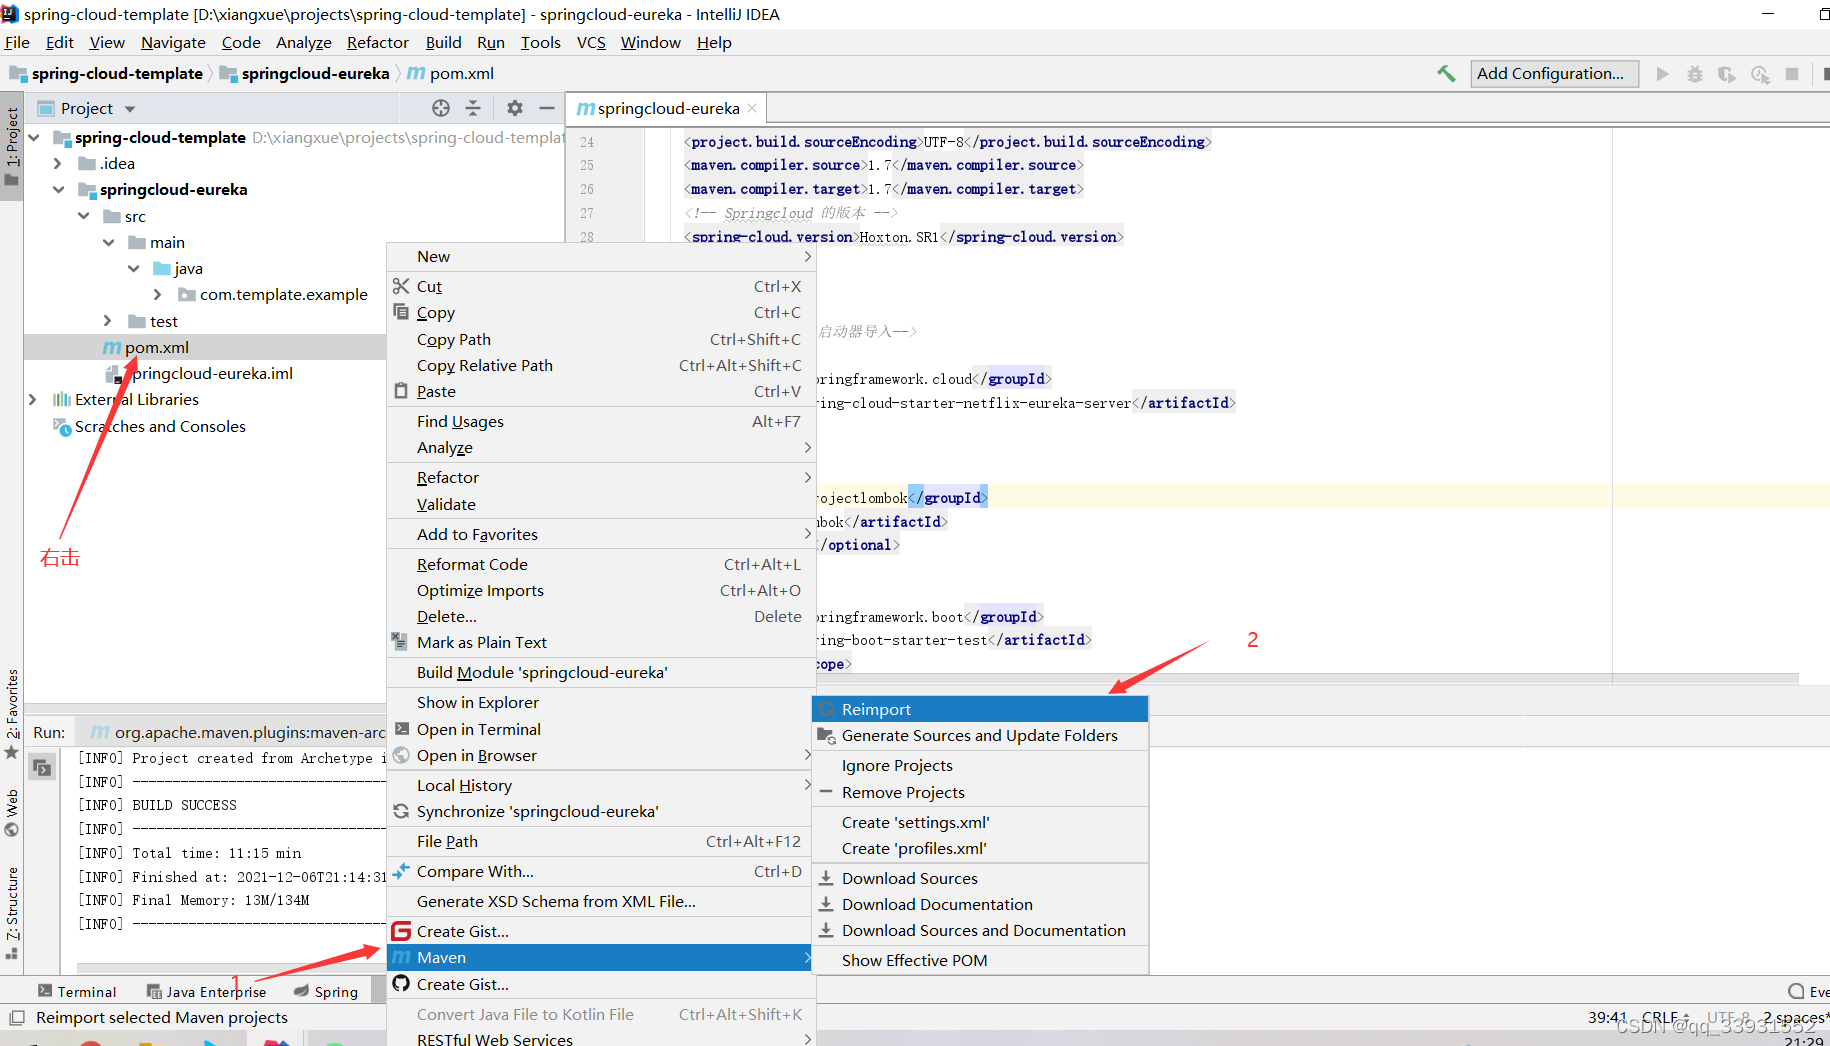The image size is (1830, 1046).
Task: Collapse the springcloud-eureka module node
Action: click(x=58, y=189)
